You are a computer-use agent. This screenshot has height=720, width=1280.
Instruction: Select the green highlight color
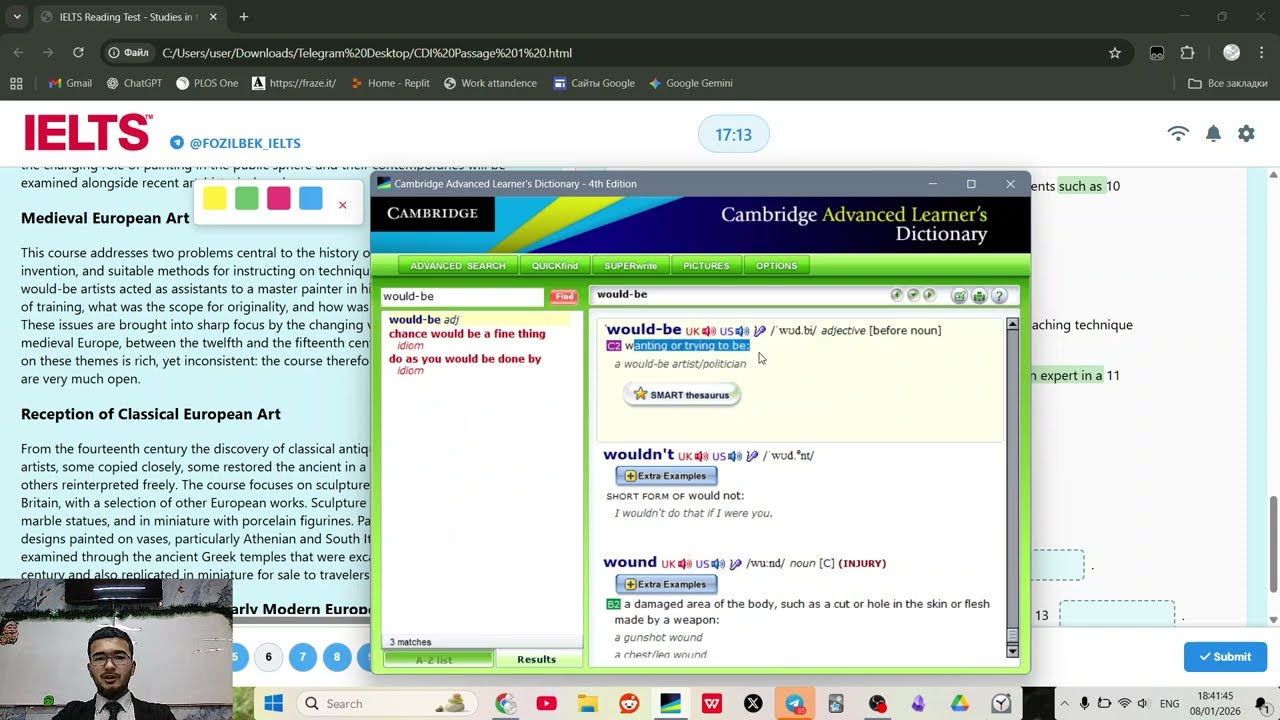(247, 198)
